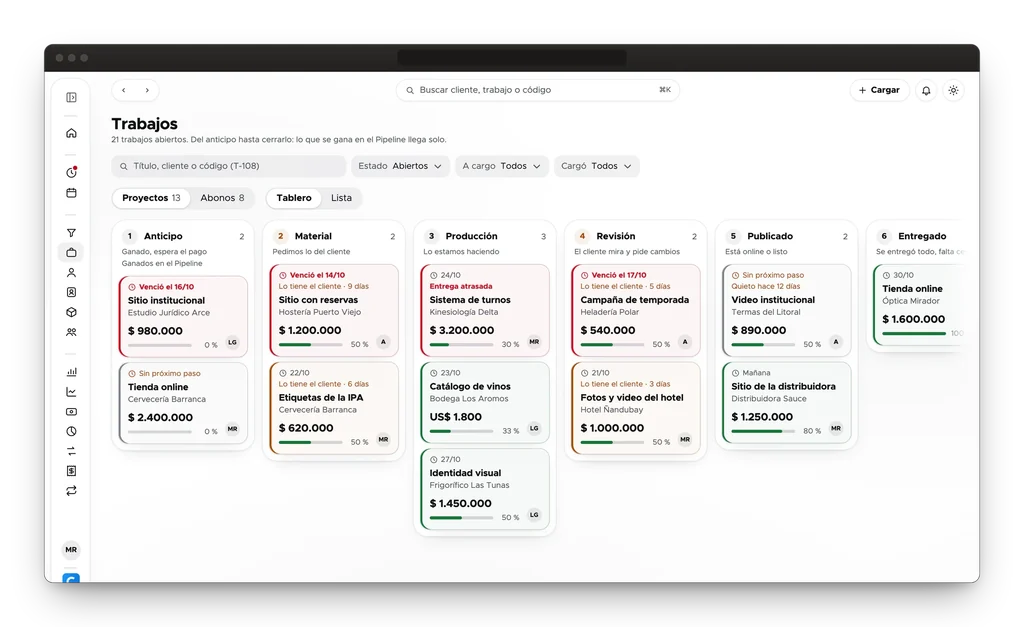This screenshot has width=1024, height=627.
Task: Open the MR user avatar in sidebar
Action: [x=71, y=550]
